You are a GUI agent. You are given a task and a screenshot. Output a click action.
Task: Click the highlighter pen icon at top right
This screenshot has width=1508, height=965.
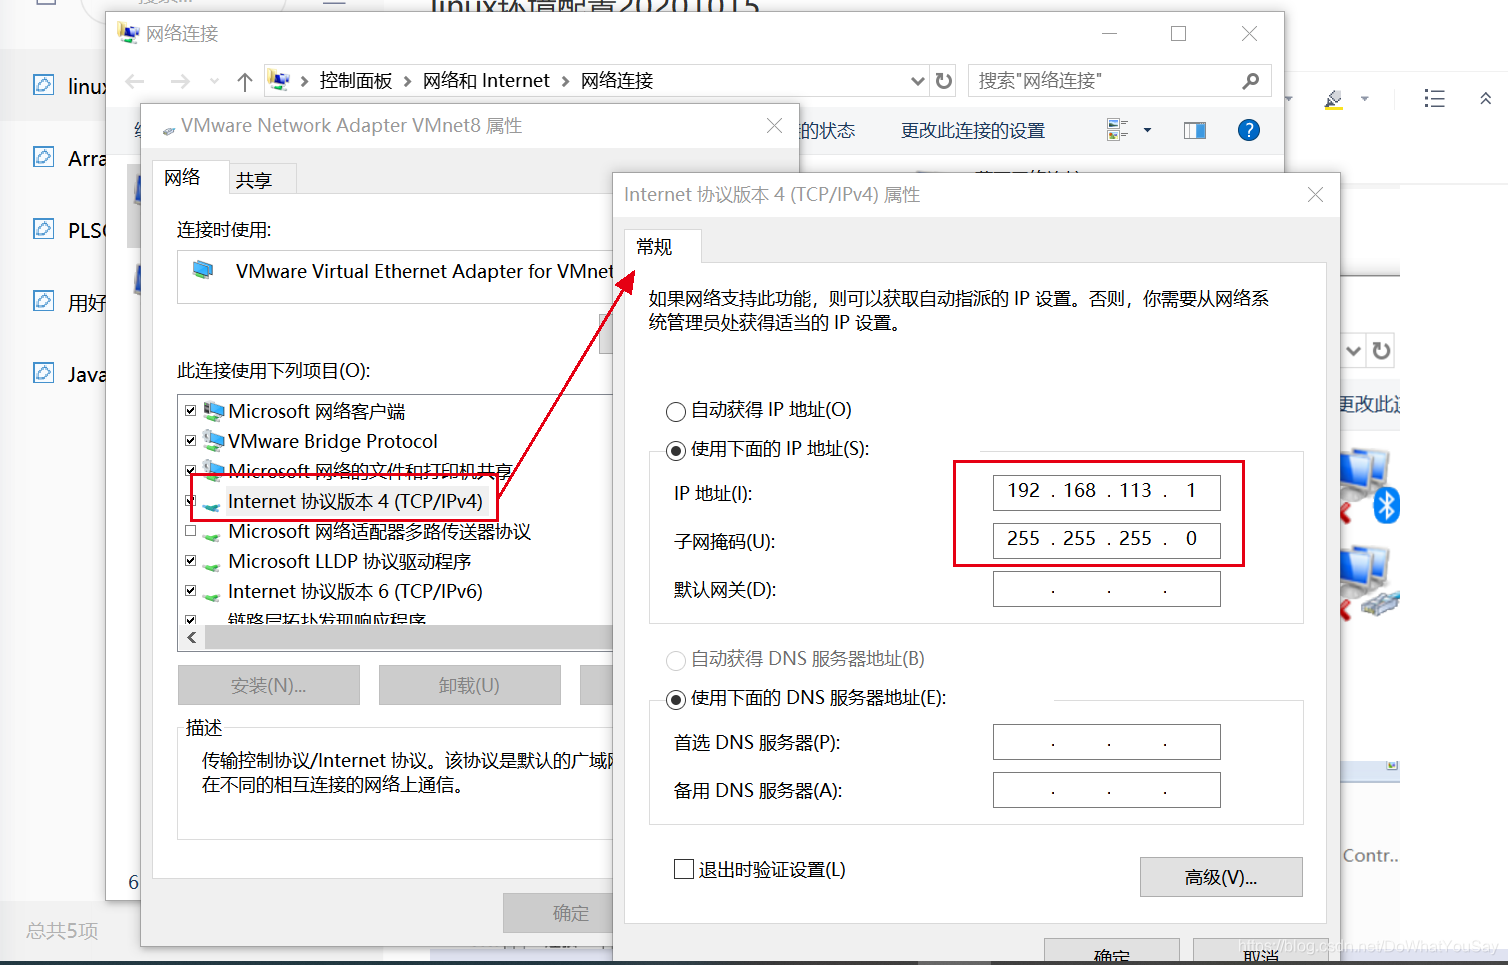coord(1333,99)
